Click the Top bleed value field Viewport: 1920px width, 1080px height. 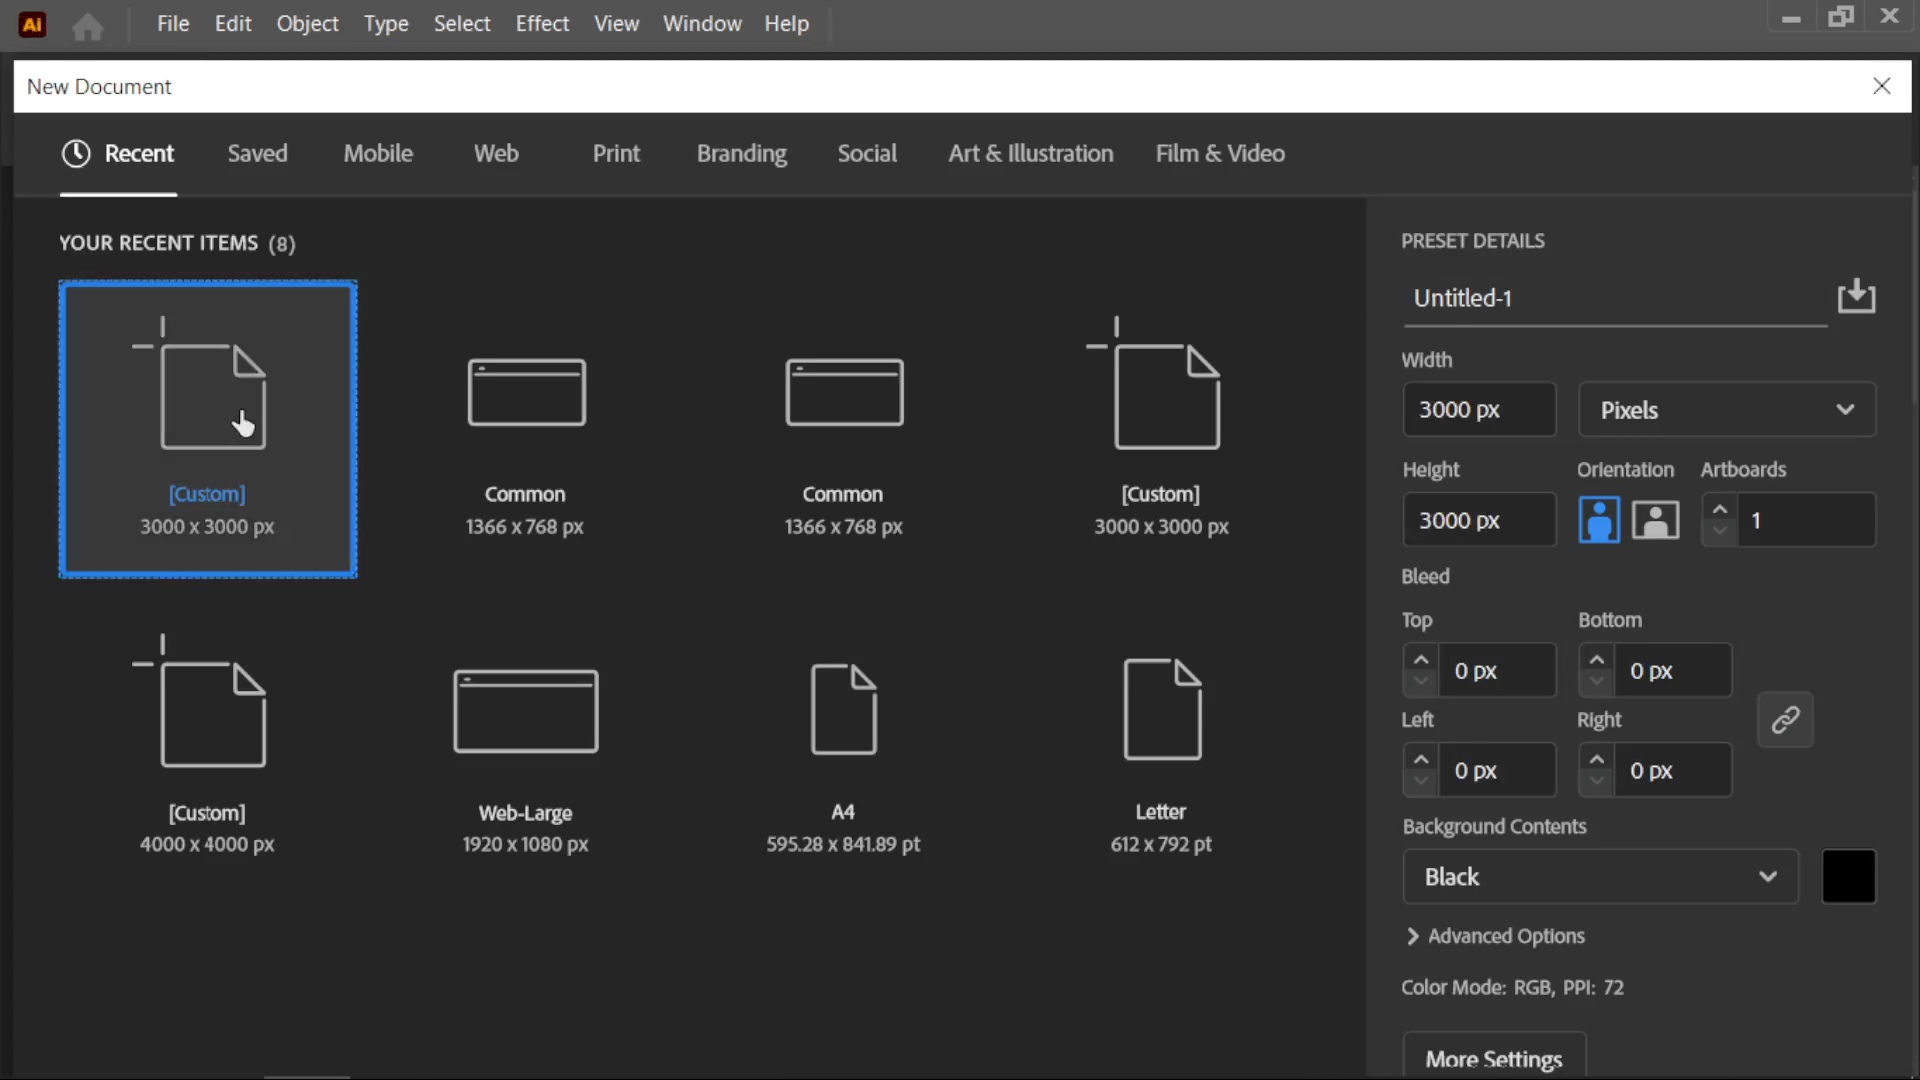tap(1497, 670)
